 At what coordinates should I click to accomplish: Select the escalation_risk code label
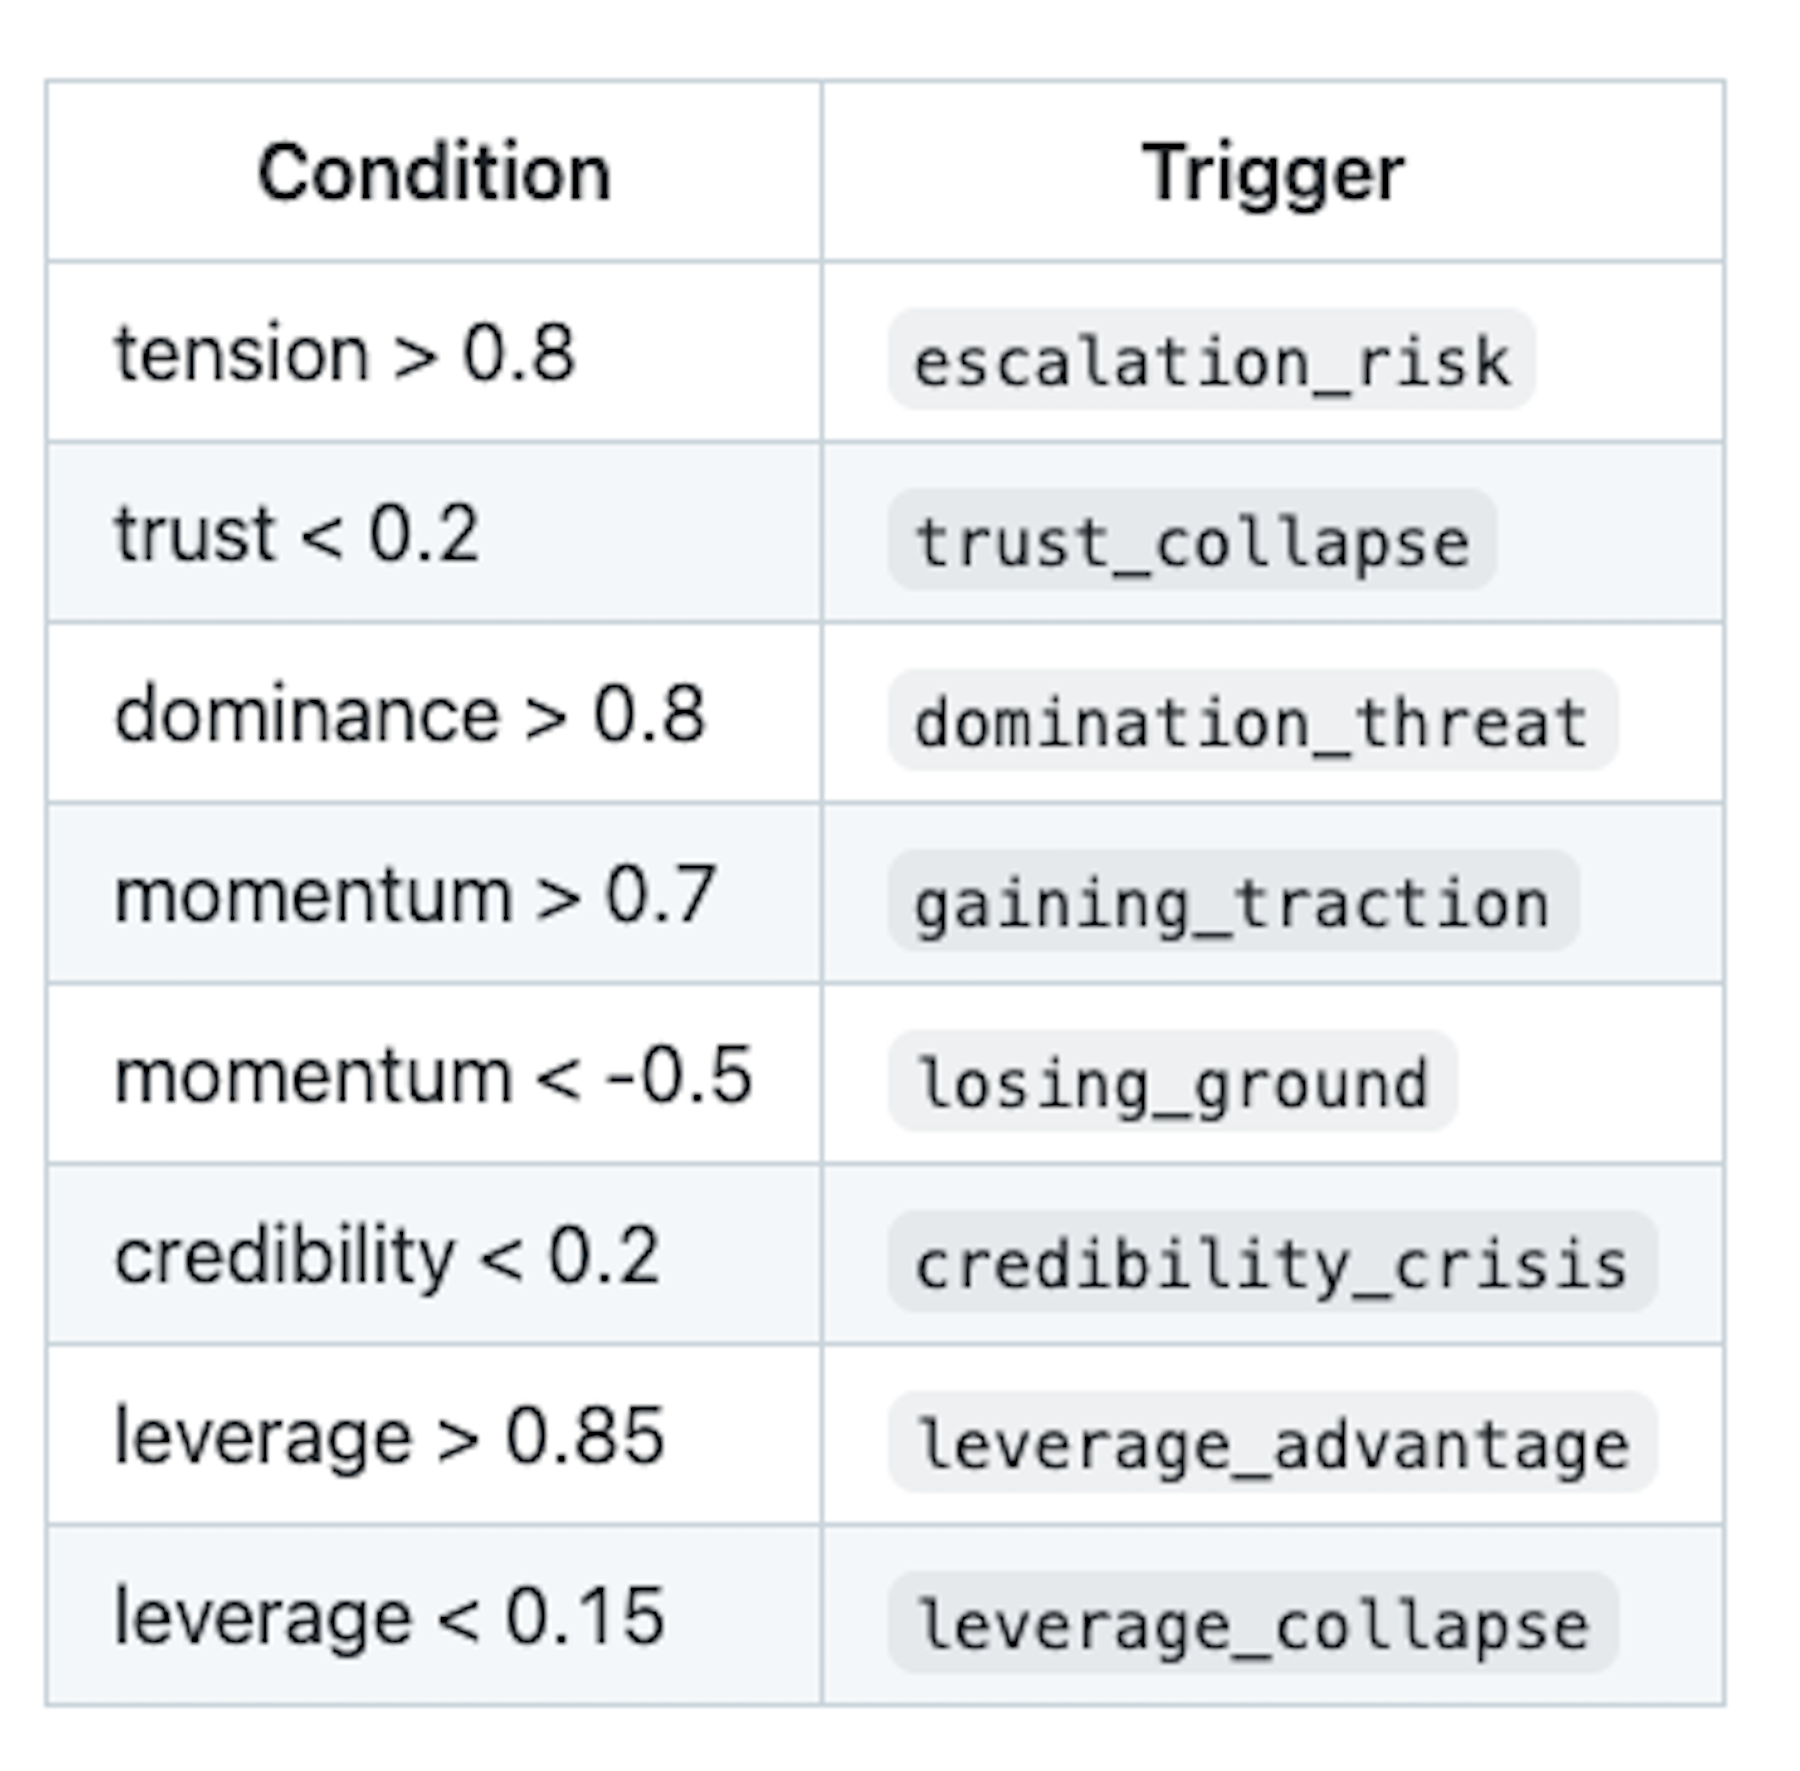[x=1211, y=360]
